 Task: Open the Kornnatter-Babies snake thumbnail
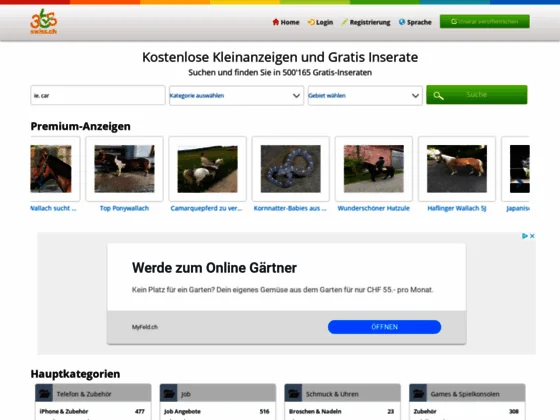click(x=291, y=169)
